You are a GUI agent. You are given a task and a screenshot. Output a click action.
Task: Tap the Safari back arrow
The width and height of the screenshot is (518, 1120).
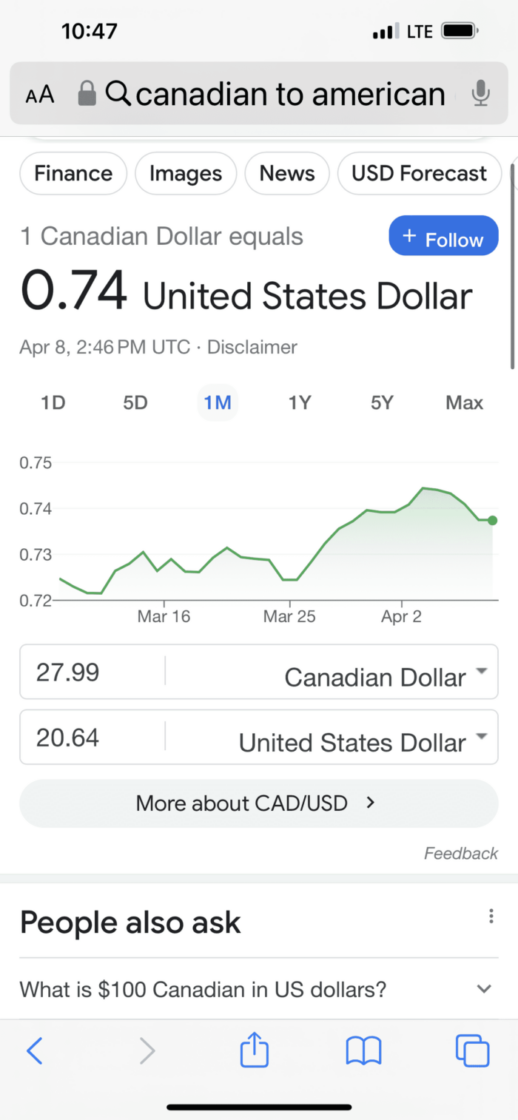point(34,1051)
